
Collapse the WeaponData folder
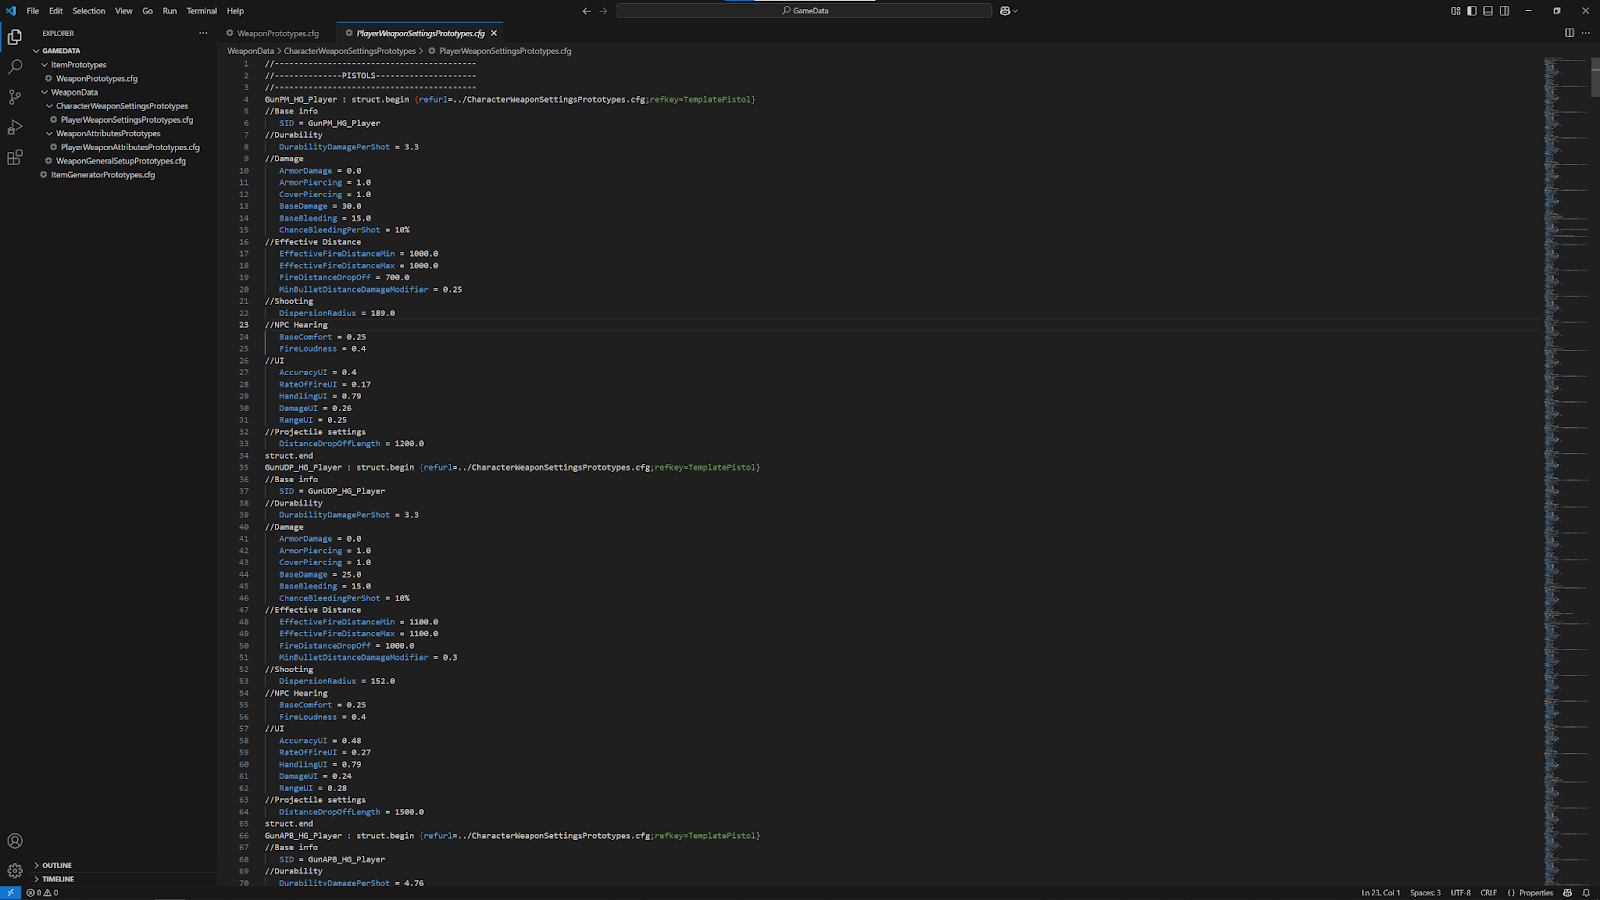74,92
